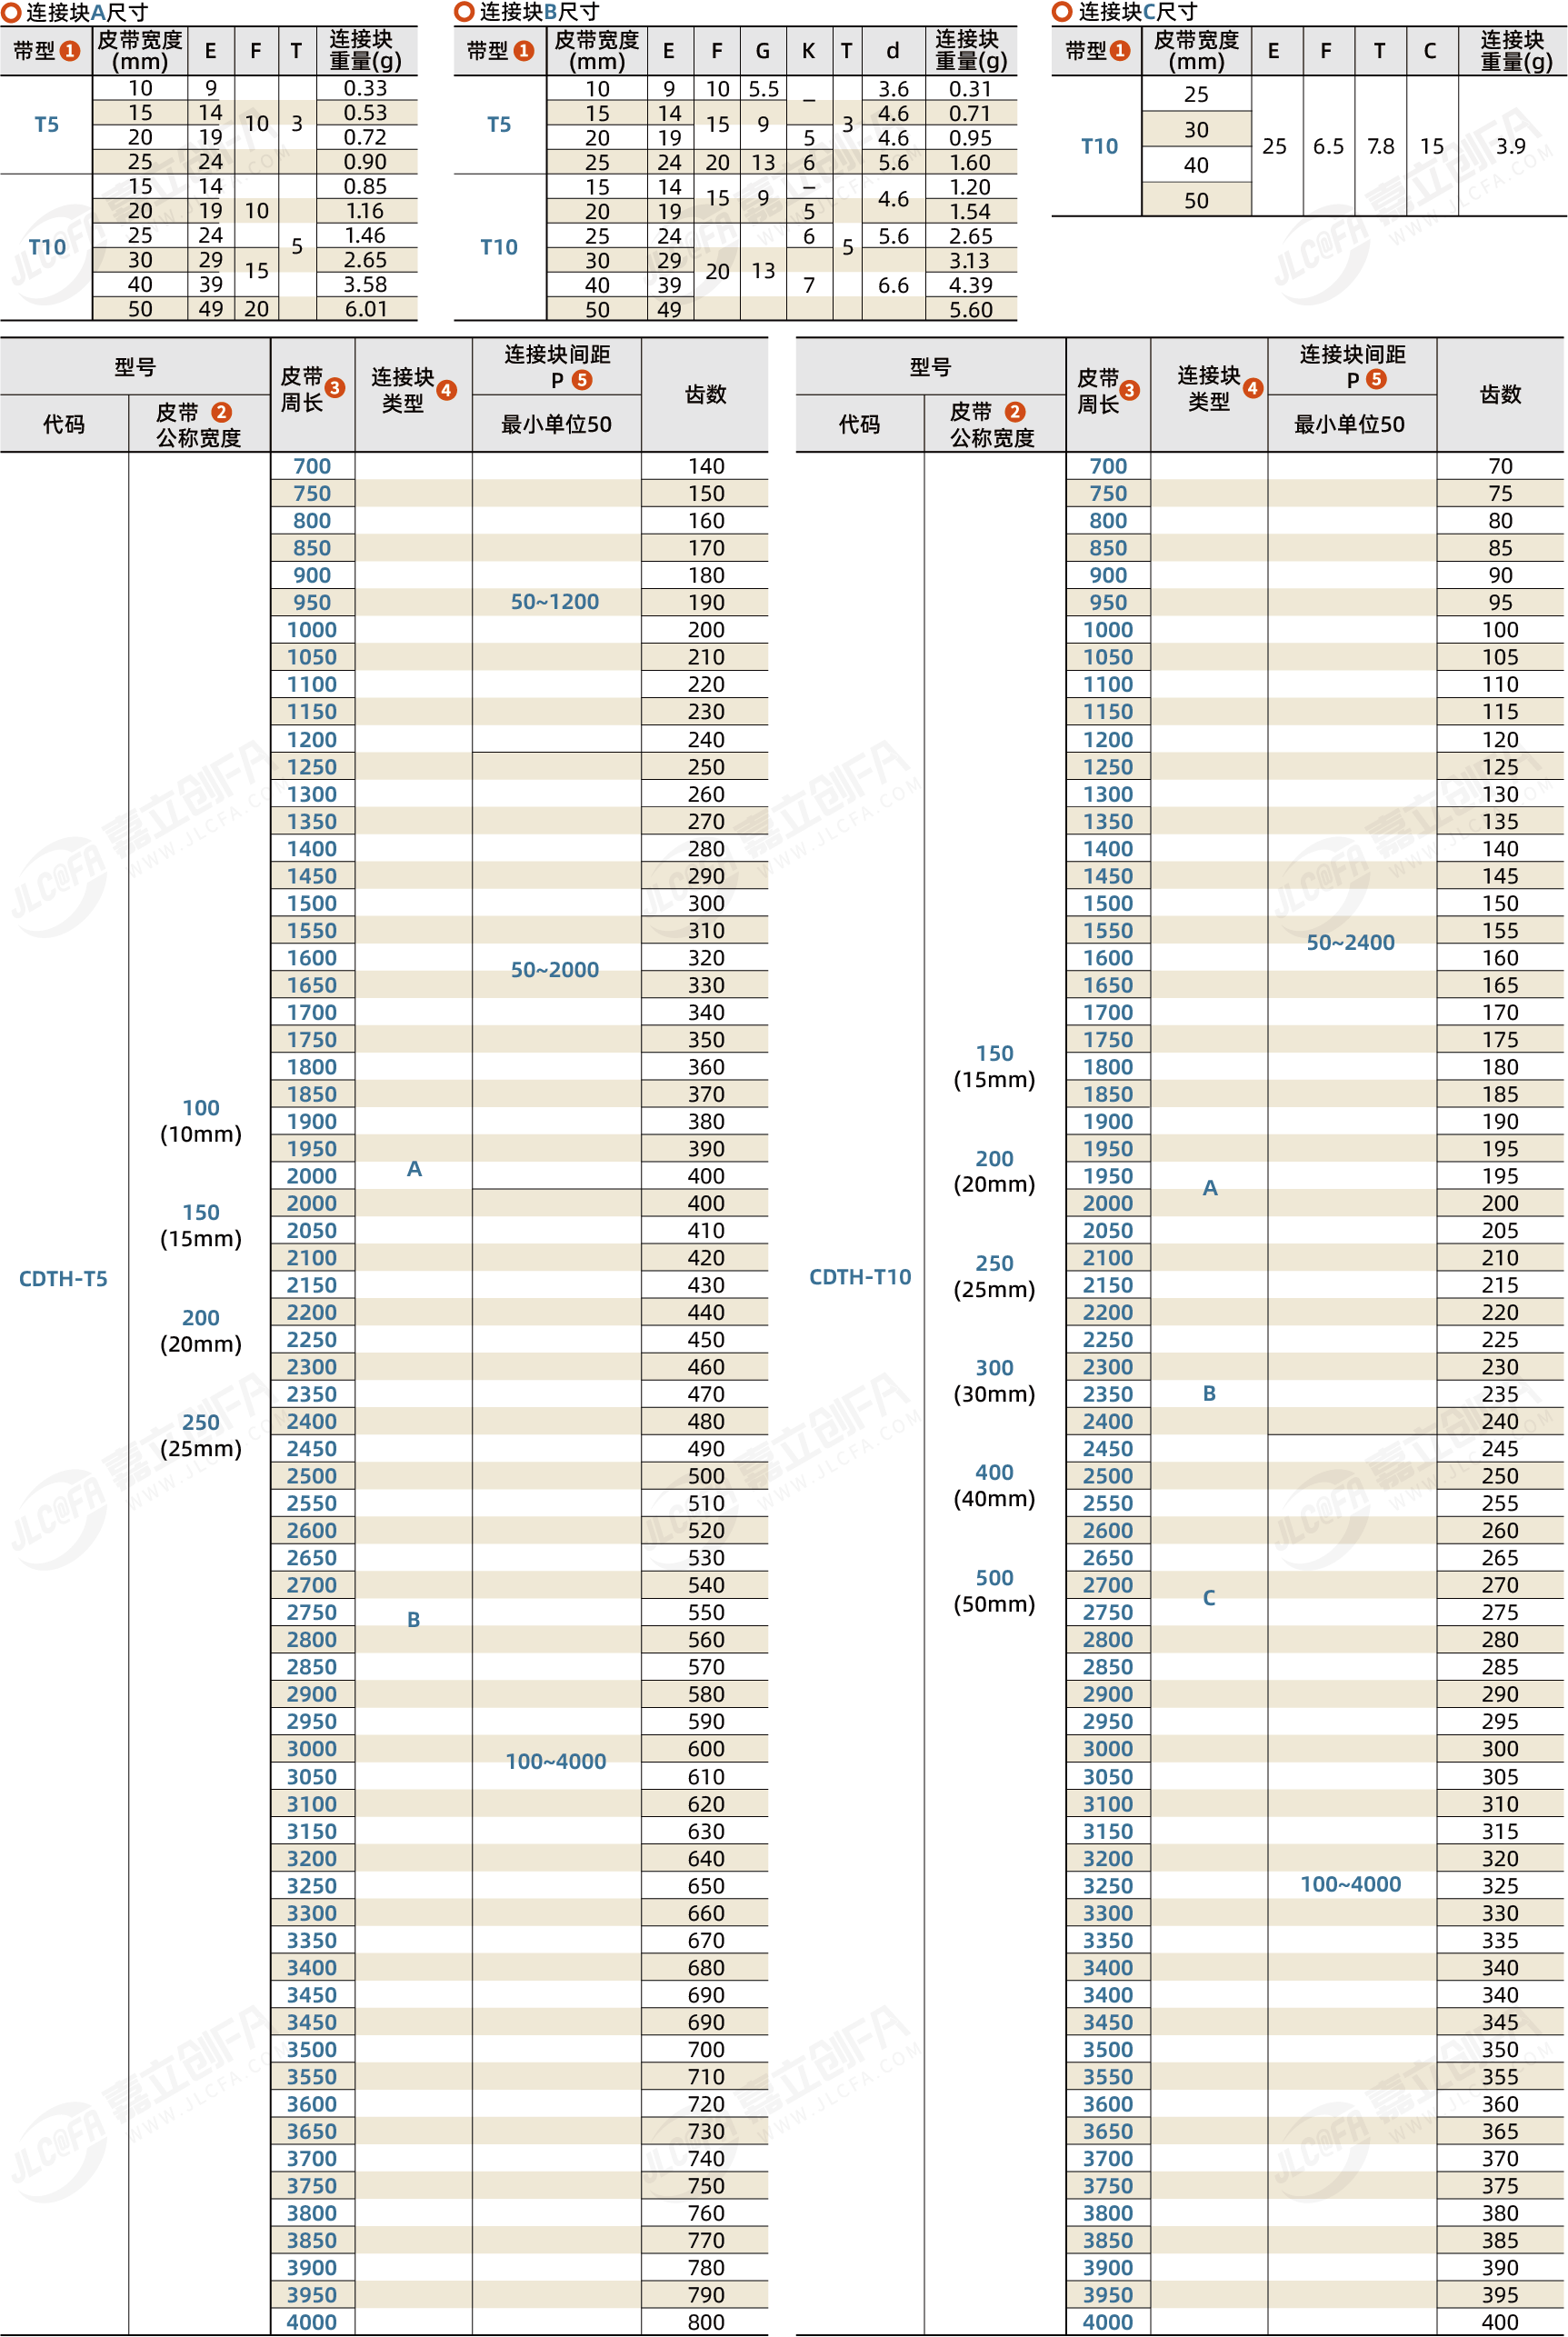
Task: Click circled number 5 in CDTH-T5 table header
Action: (582, 380)
